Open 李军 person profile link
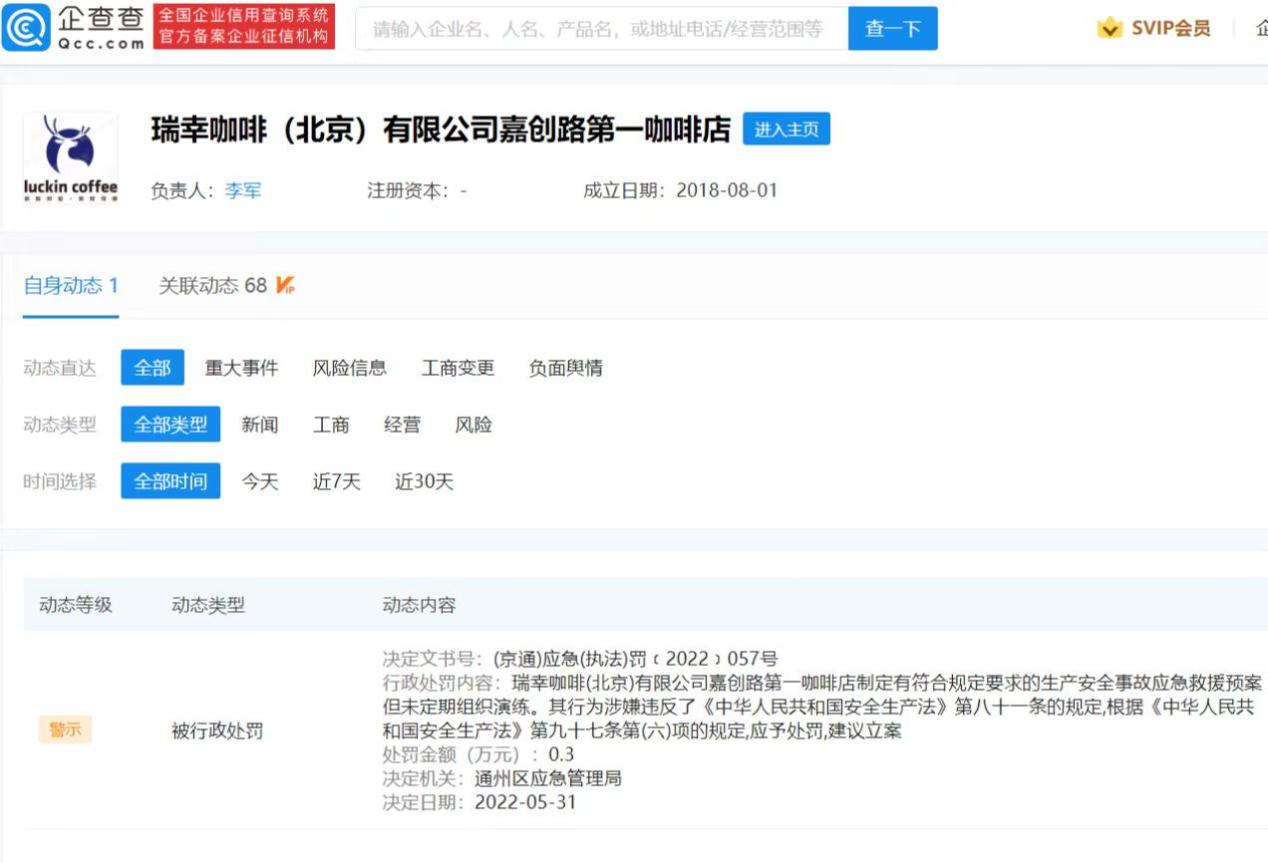1268x863 pixels. pos(243,190)
